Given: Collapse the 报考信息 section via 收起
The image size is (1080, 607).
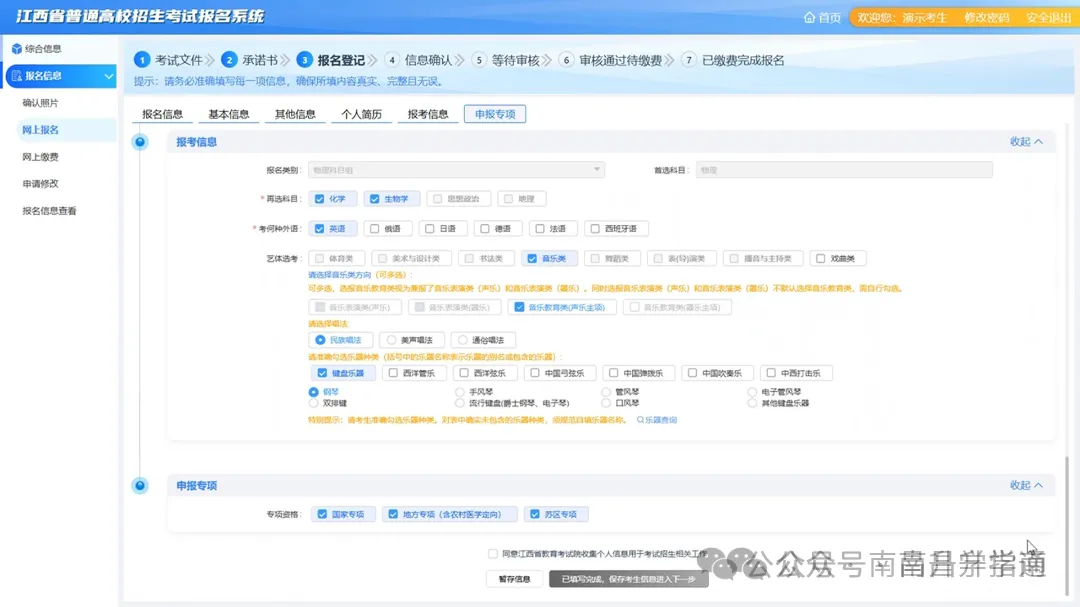Looking at the screenshot, I should click(1026, 142).
